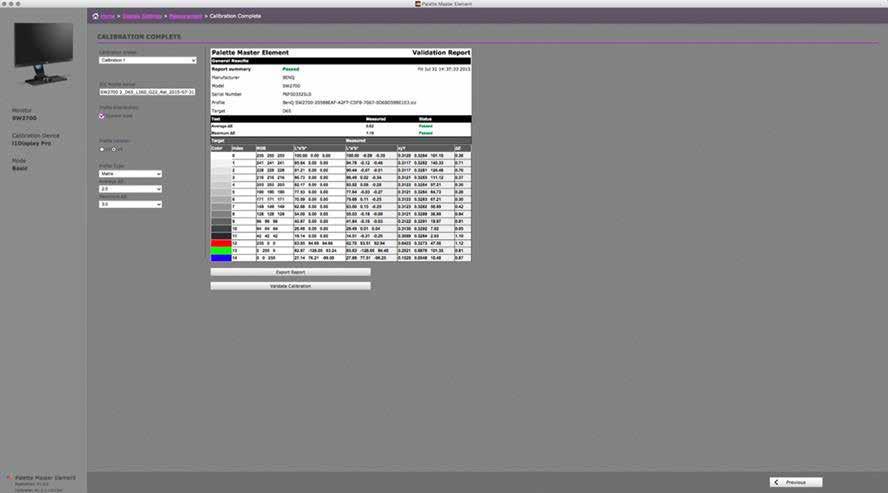Return to the Measurement breadcrumb step
Screen dimensions: 888x493
(x=186, y=16)
